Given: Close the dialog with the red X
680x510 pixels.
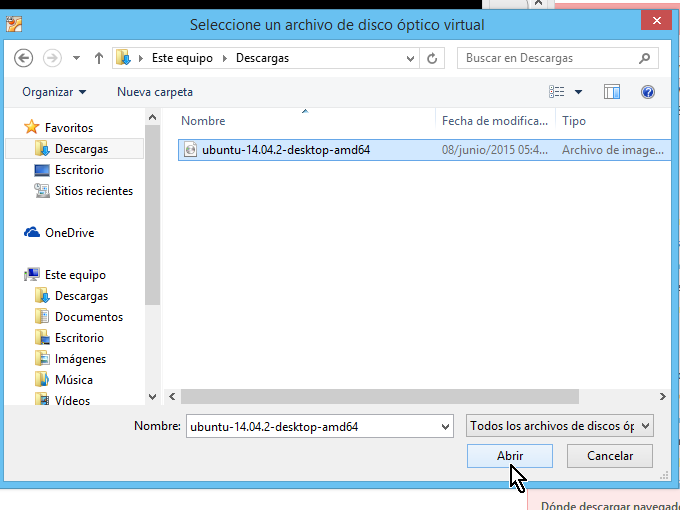Looking at the screenshot, I should pyautogui.click(x=656, y=20).
